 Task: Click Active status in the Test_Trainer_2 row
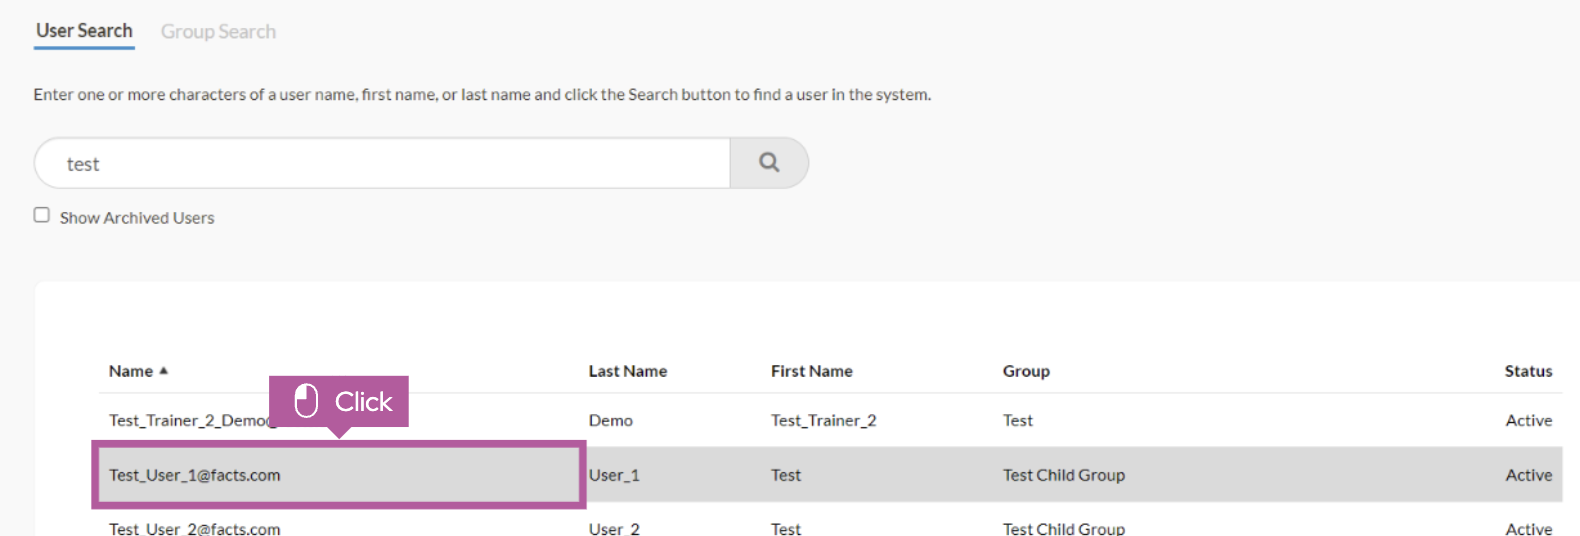tap(1528, 421)
